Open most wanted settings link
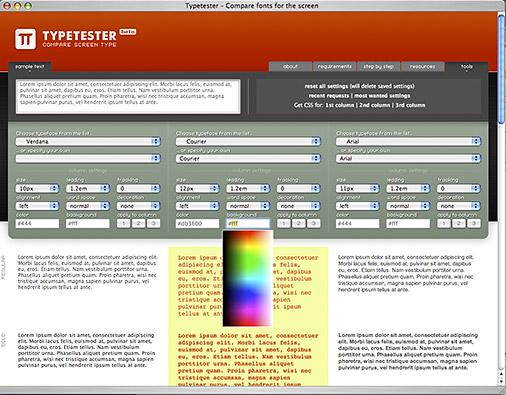506x395 pixels. (382, 96)
